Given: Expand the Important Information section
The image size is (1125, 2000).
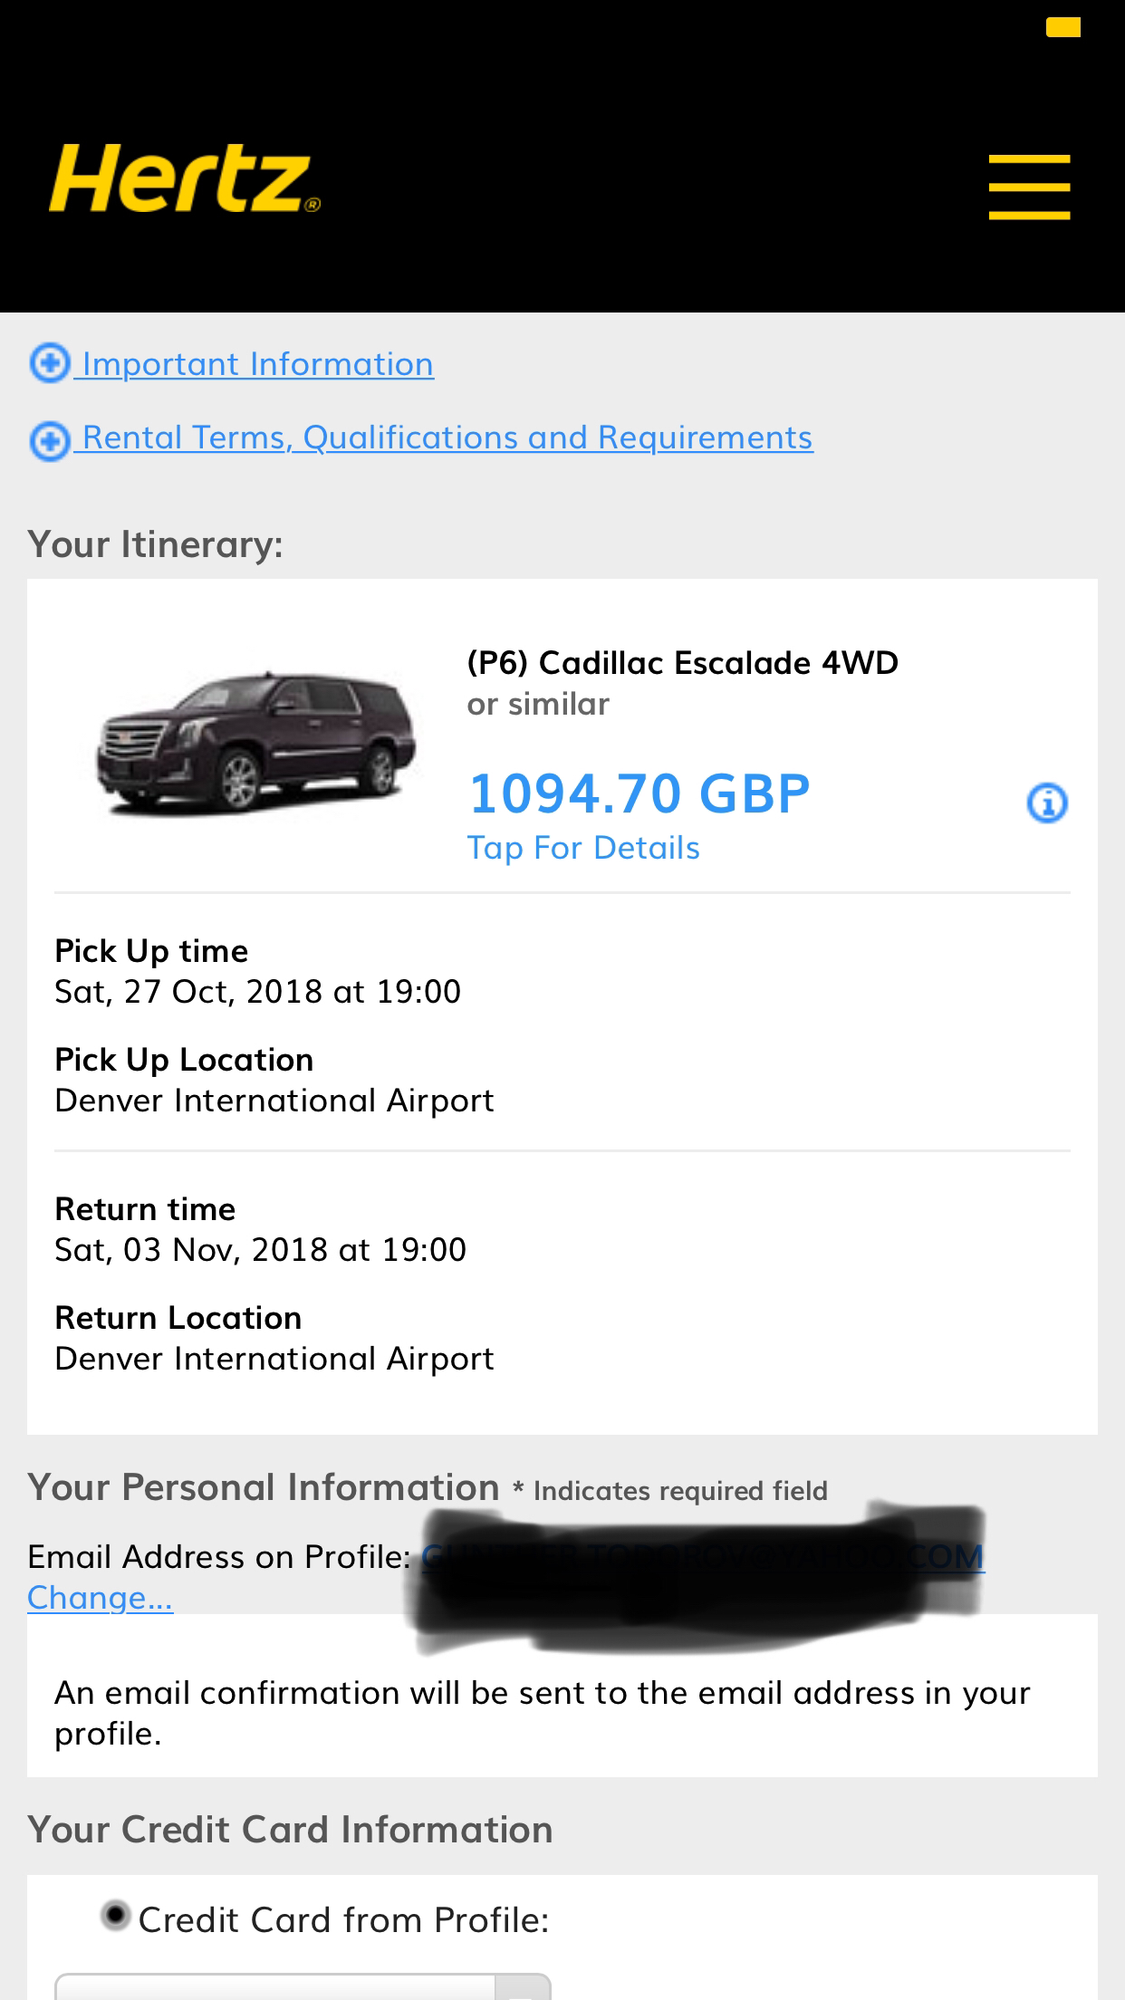Looking at the screenshot, I should coord(257,364).
